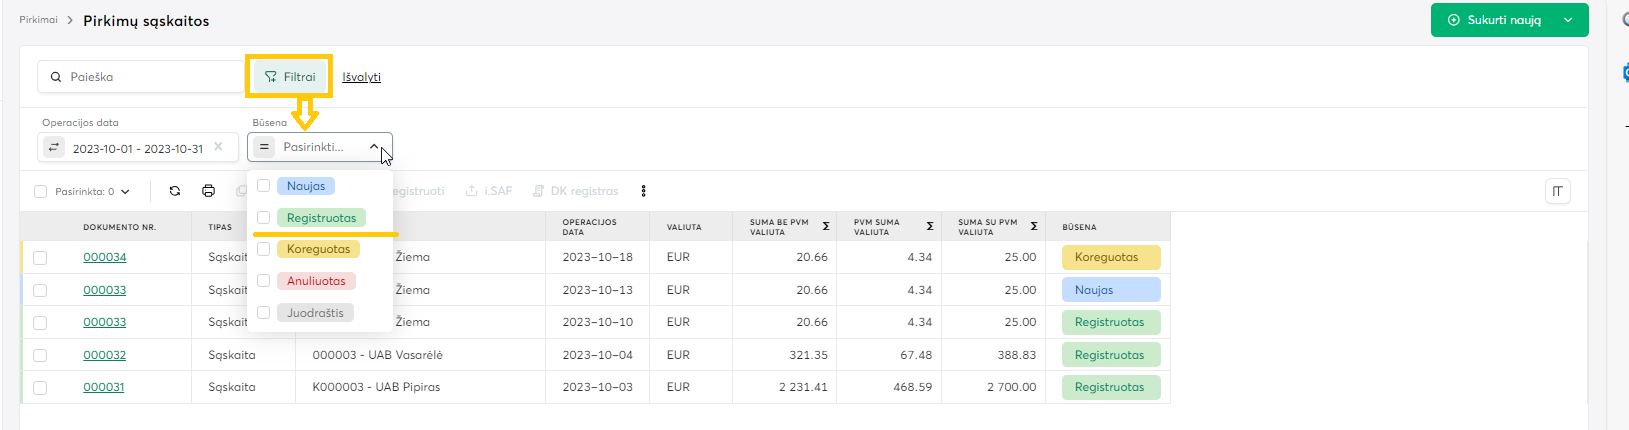This screenshot has height=430, width=1629.
Task: Click the refresh list icon
Action: (x=175, y=191)
